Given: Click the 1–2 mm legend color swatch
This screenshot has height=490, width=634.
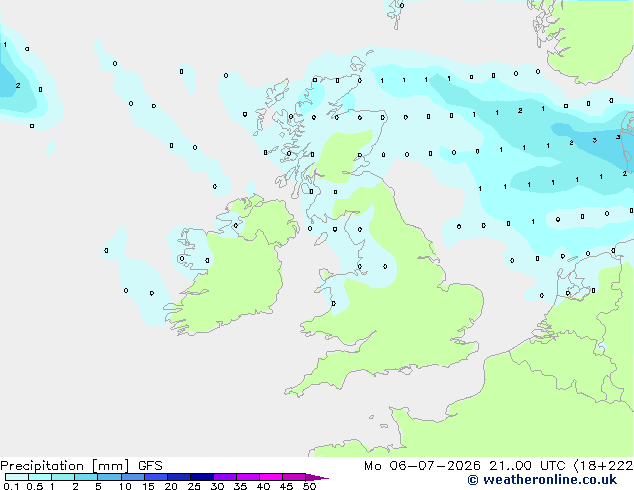Looking at the screenshot, I should (63, 477).
